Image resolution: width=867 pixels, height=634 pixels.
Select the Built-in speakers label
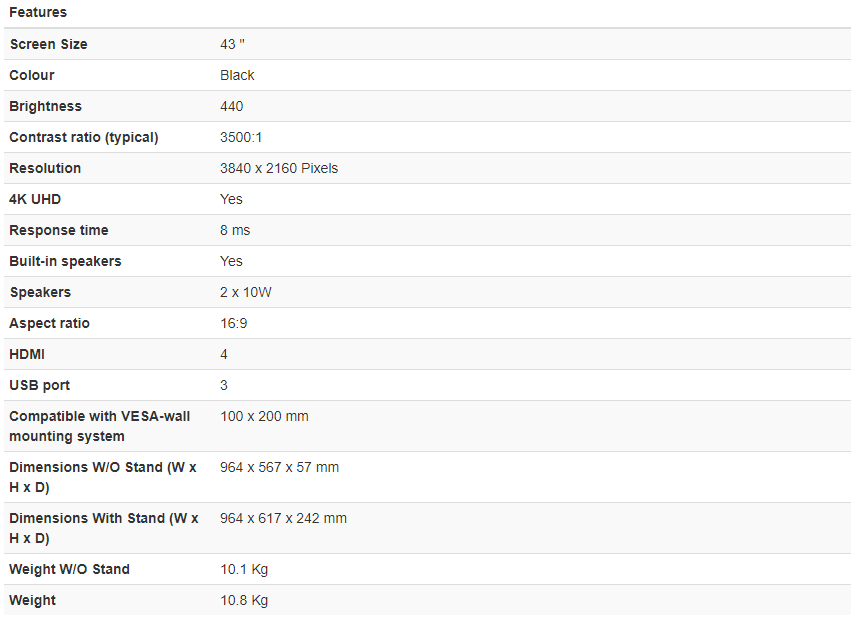(x=65, y=261)
